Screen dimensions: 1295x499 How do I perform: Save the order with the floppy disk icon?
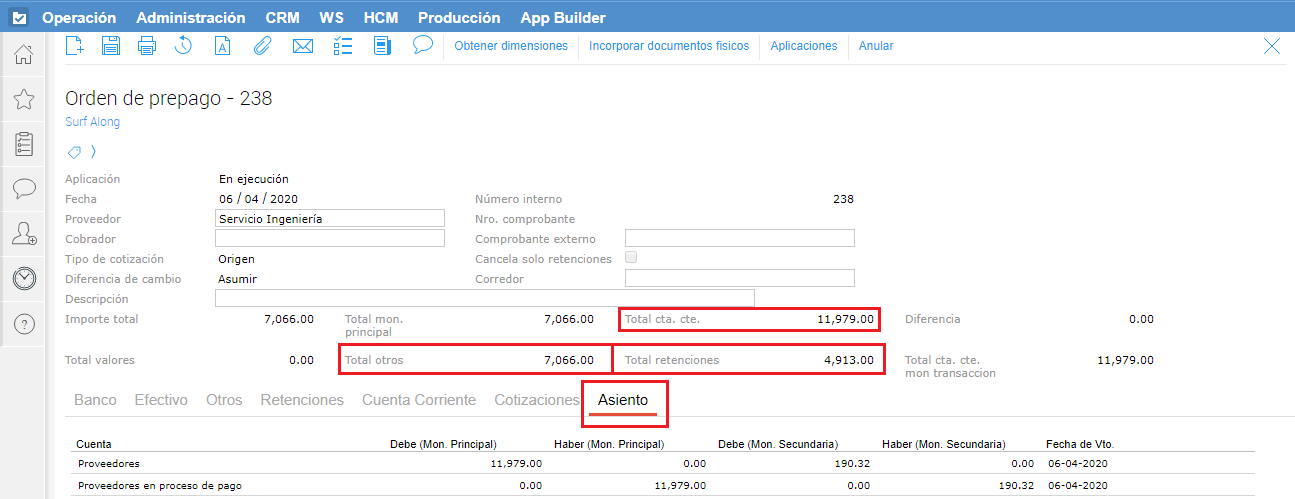click(x=111, y=46)
